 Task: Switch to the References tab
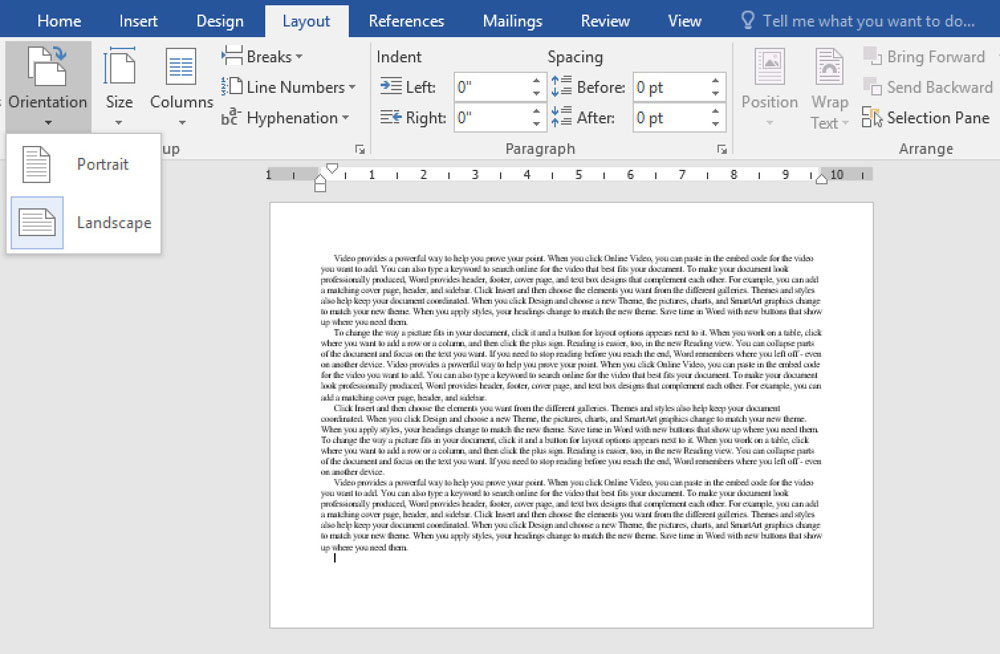(406, 21)
